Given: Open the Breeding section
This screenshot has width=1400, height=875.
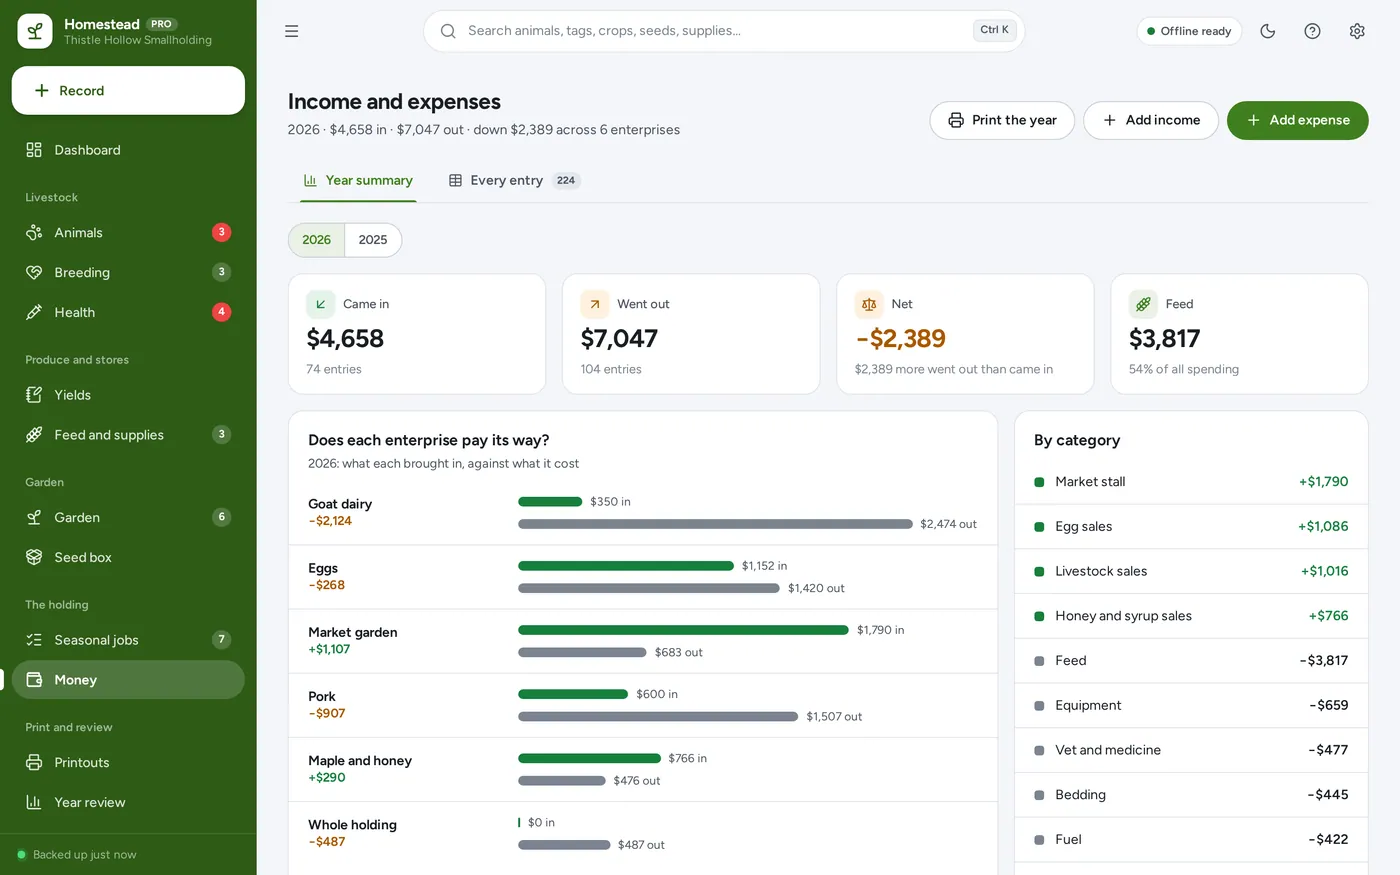Looking at the screenshot, I should tap(128, 273).
